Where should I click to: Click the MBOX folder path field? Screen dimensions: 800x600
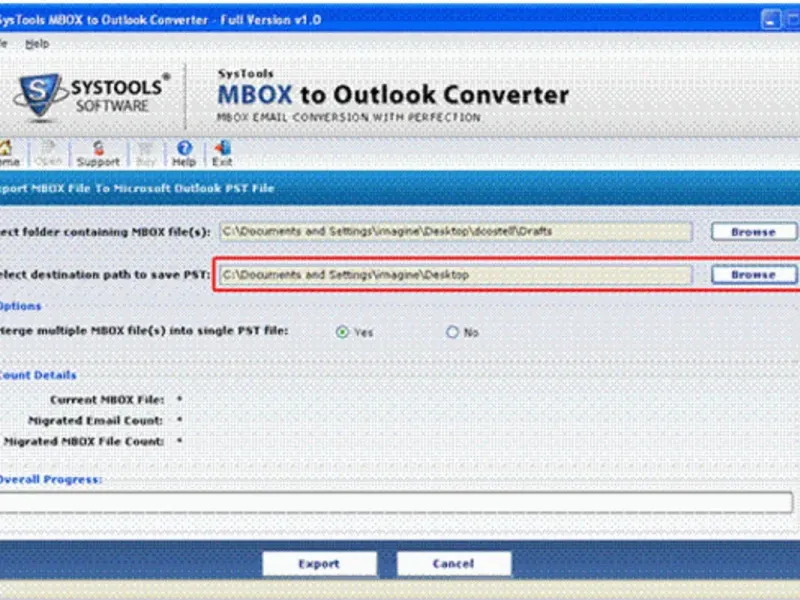[x=456, y=232]
